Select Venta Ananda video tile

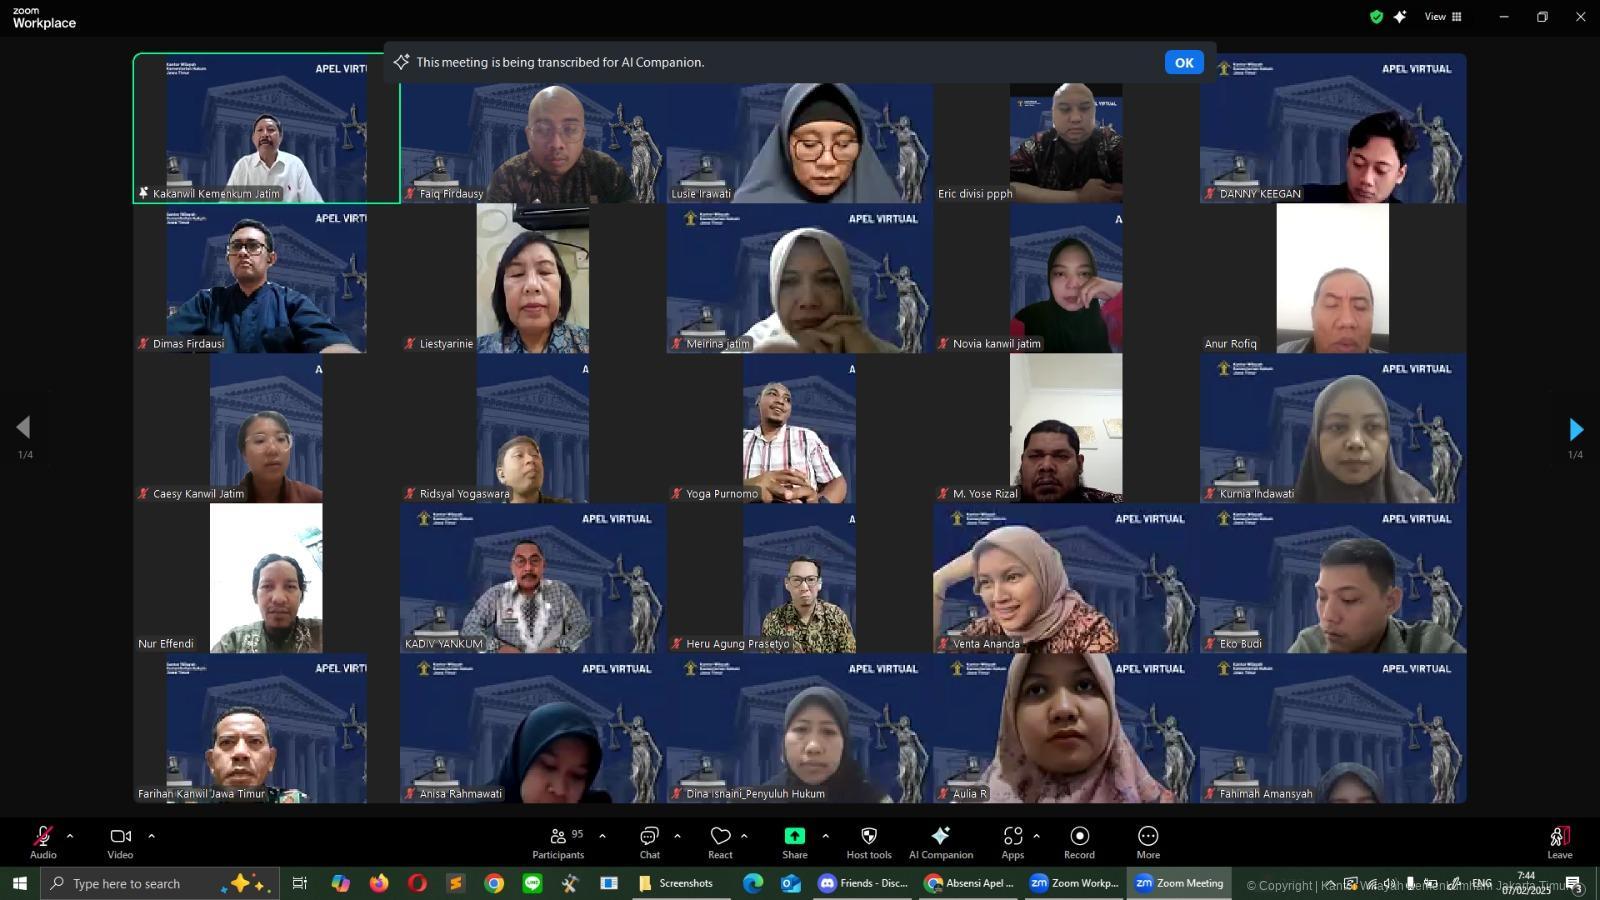1066,578
